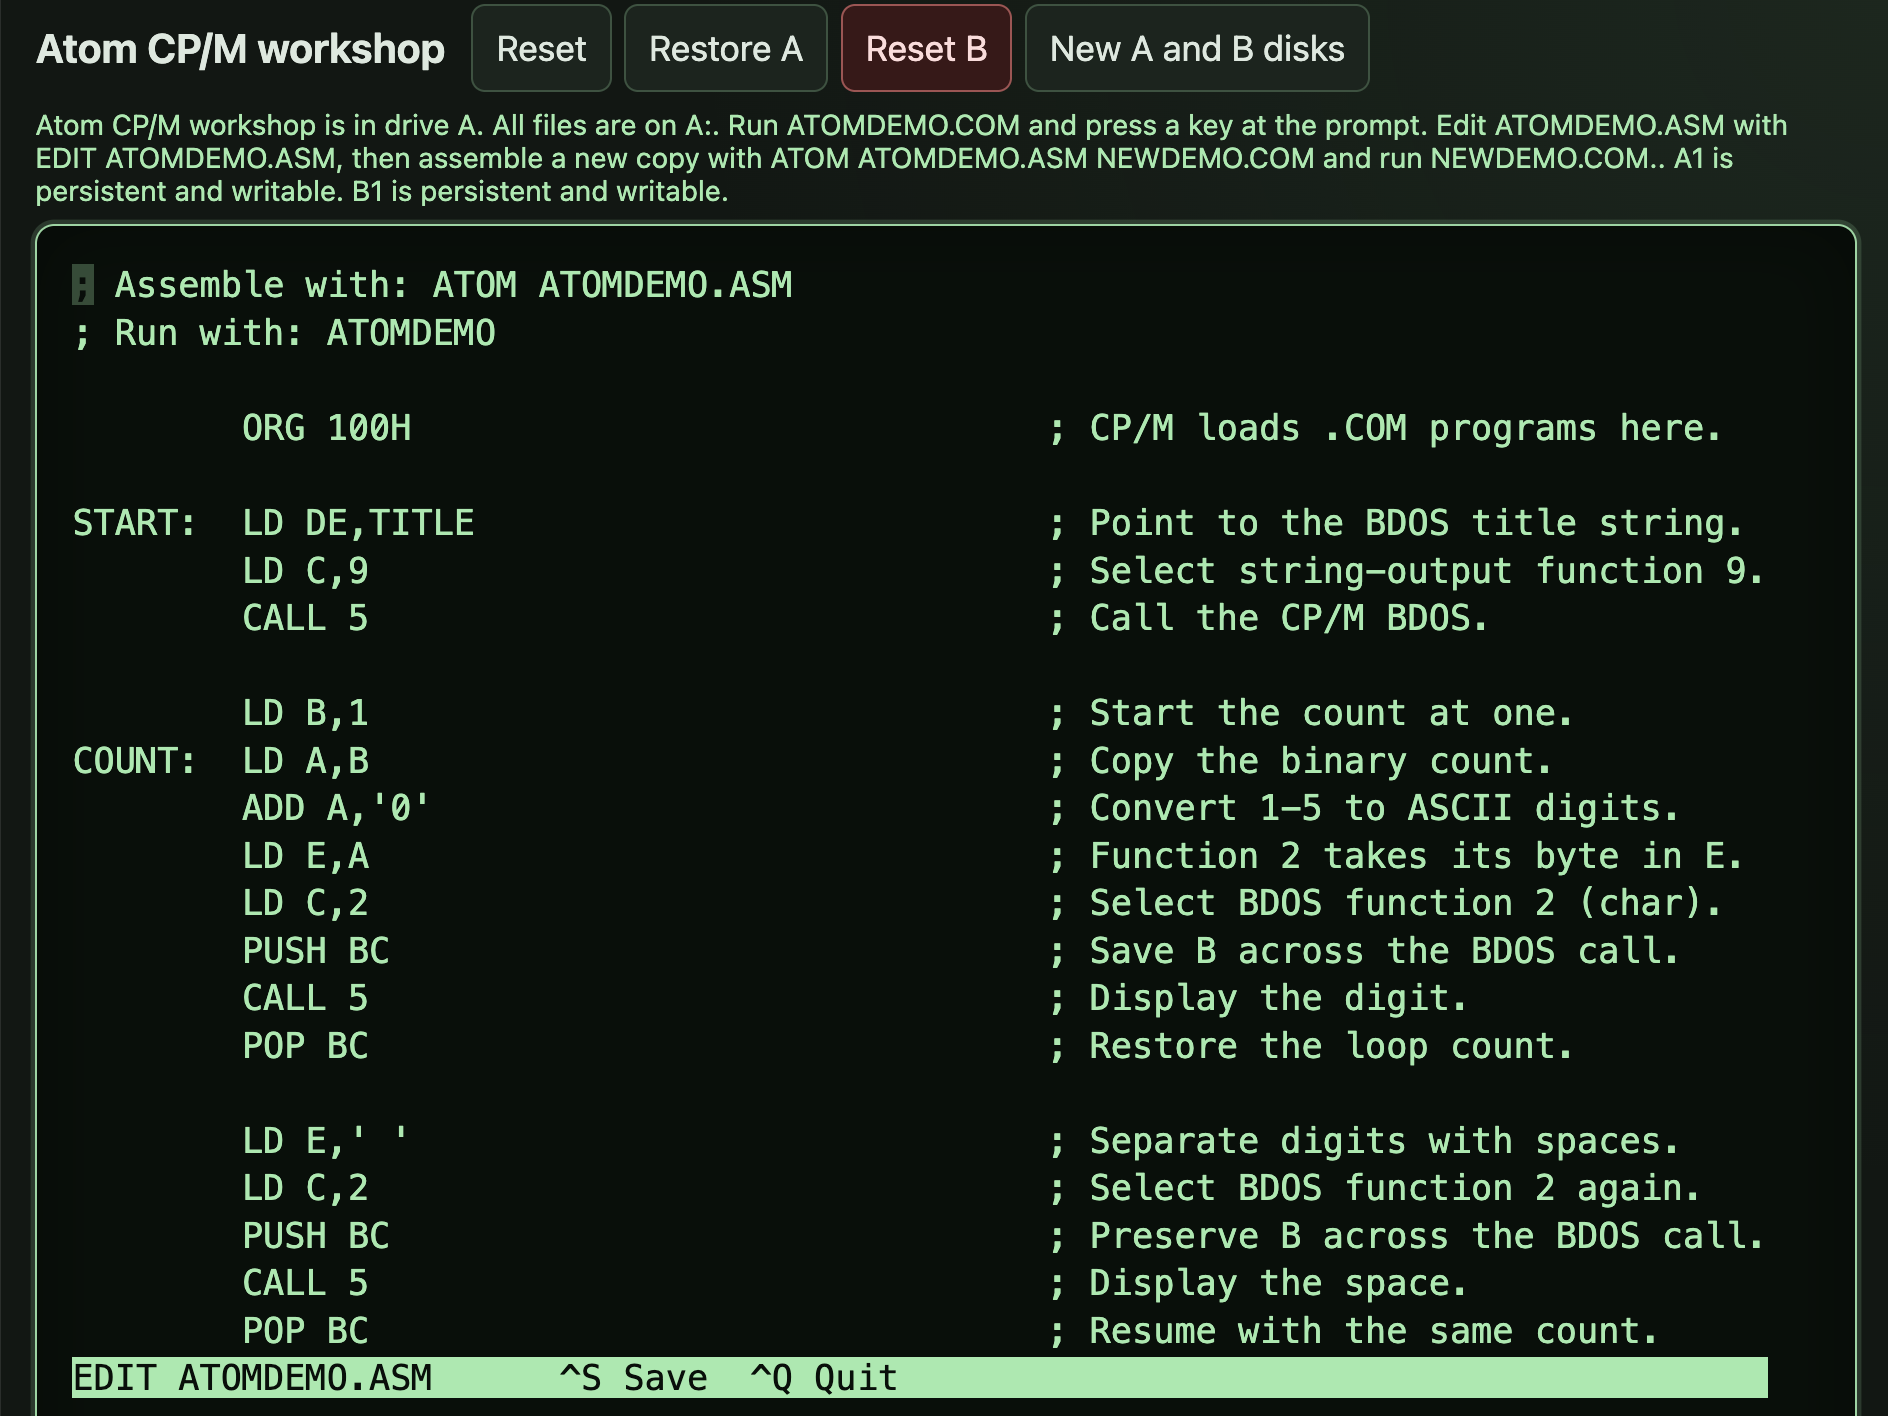The image size is (1888, 1416).
Task: Click comment 'Convert 1-5 to ASCII digits.'
Action: [1384, 808]
